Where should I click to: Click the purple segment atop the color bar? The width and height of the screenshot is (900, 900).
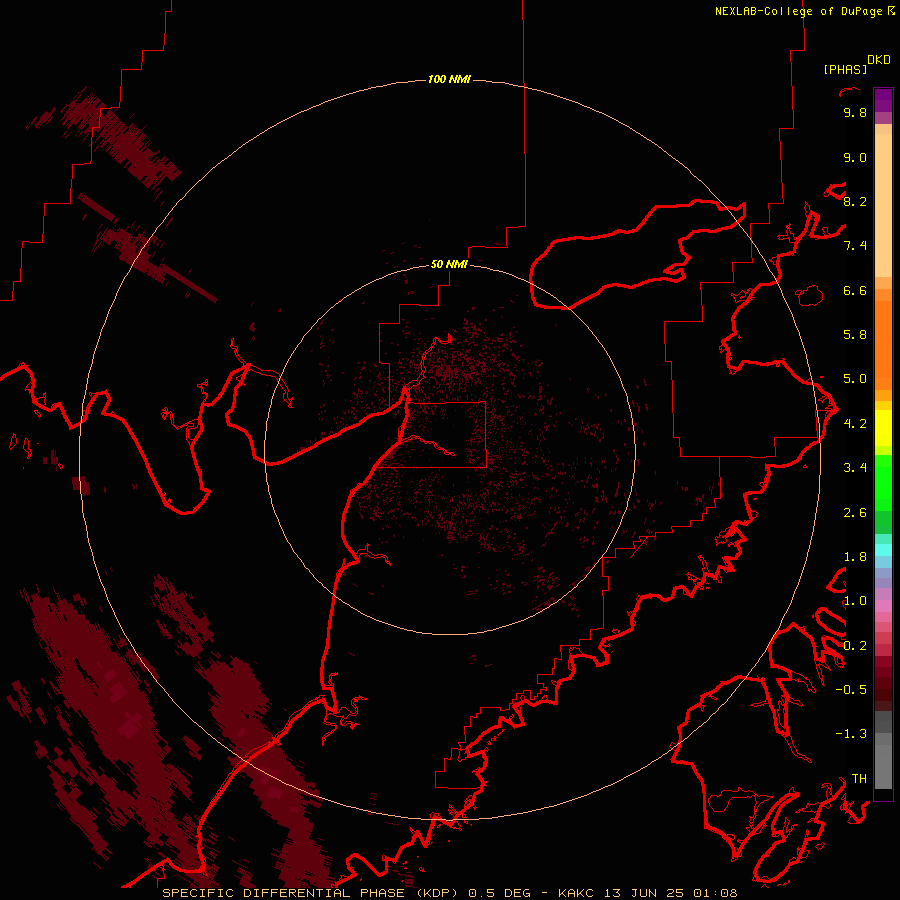883,100
